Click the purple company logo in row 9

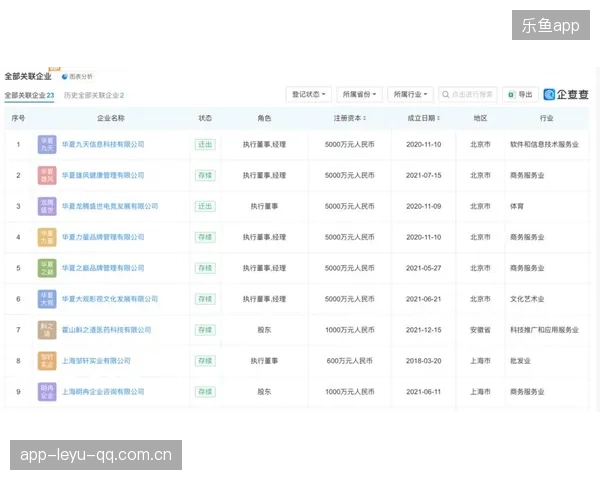[47, 392]
